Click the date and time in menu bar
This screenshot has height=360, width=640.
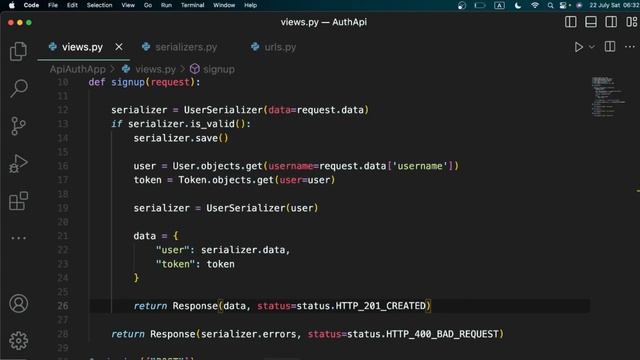pos(614,5)
